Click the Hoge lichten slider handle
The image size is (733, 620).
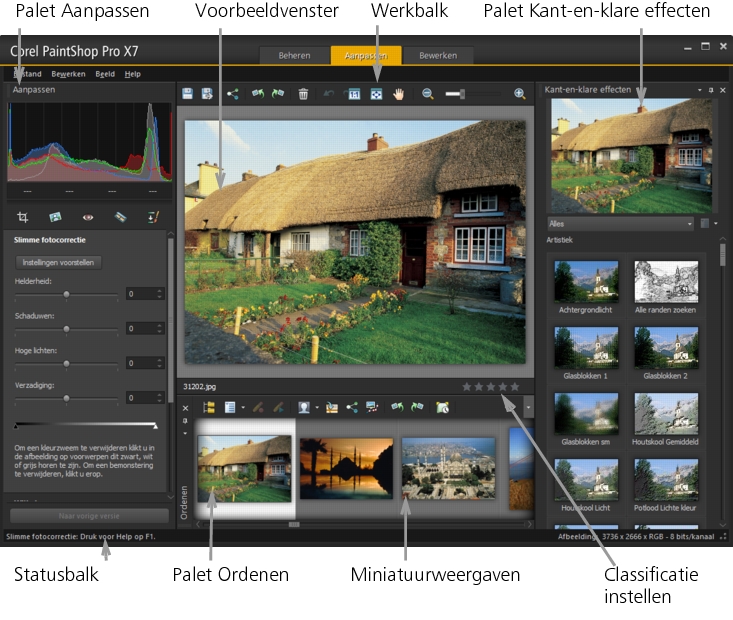pos(66,363)
